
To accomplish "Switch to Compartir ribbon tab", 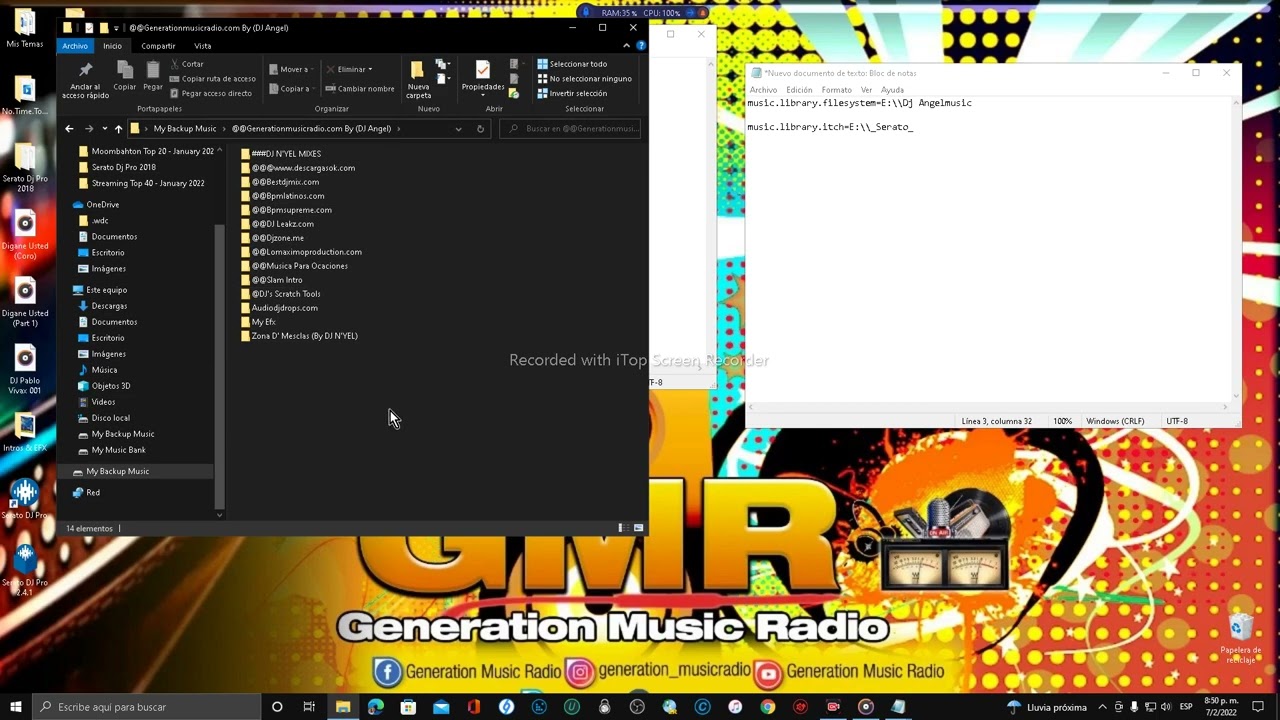I will click(x=158, y=46).
